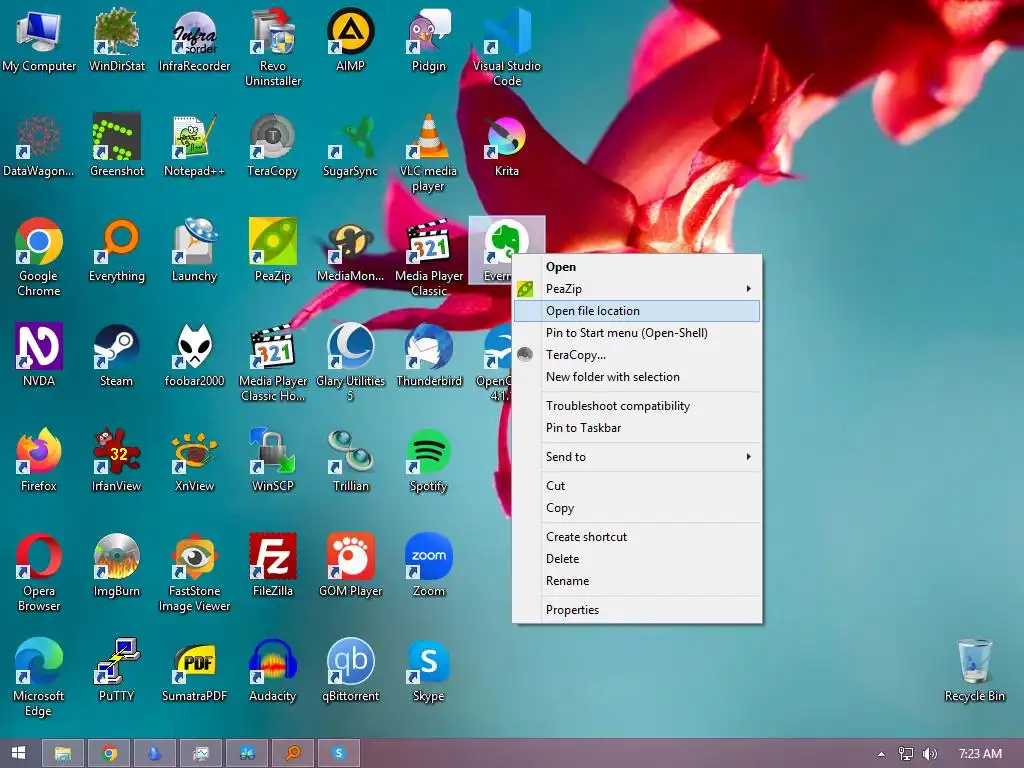This screenshot has width=1024, height=768.
Task: Select the Zoom desktop shortcut
Action: 428,565
